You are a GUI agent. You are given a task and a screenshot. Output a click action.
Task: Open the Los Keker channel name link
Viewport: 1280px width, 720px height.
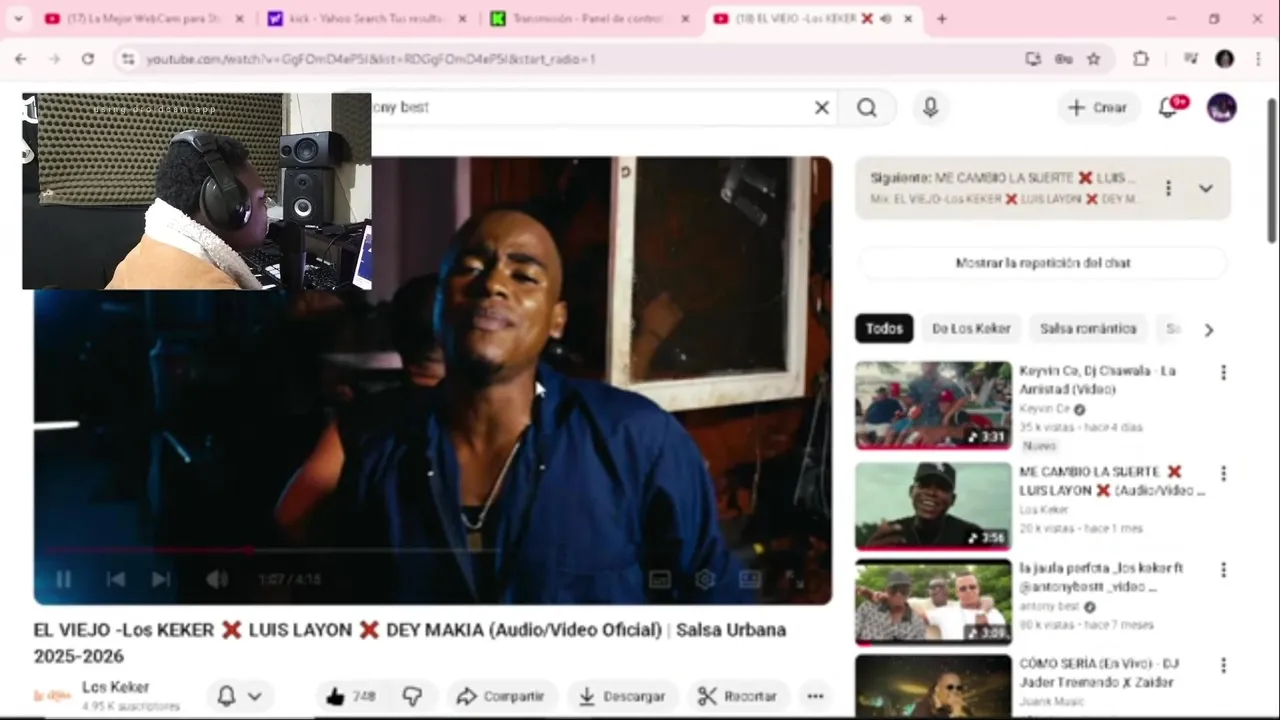click(115, 687)
